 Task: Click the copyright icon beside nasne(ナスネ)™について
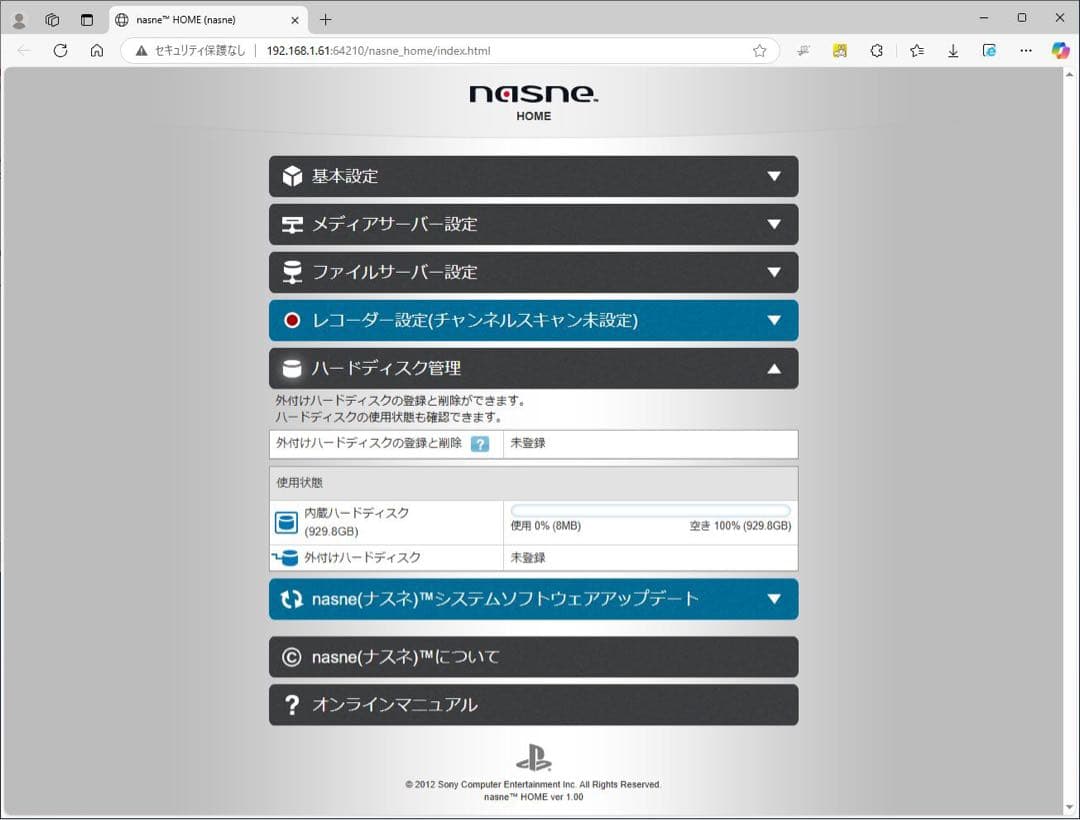pos(291,657)
